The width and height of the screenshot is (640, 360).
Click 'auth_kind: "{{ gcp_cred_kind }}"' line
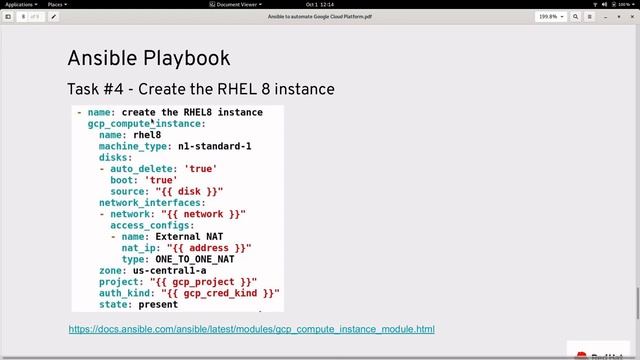[189, 293]
